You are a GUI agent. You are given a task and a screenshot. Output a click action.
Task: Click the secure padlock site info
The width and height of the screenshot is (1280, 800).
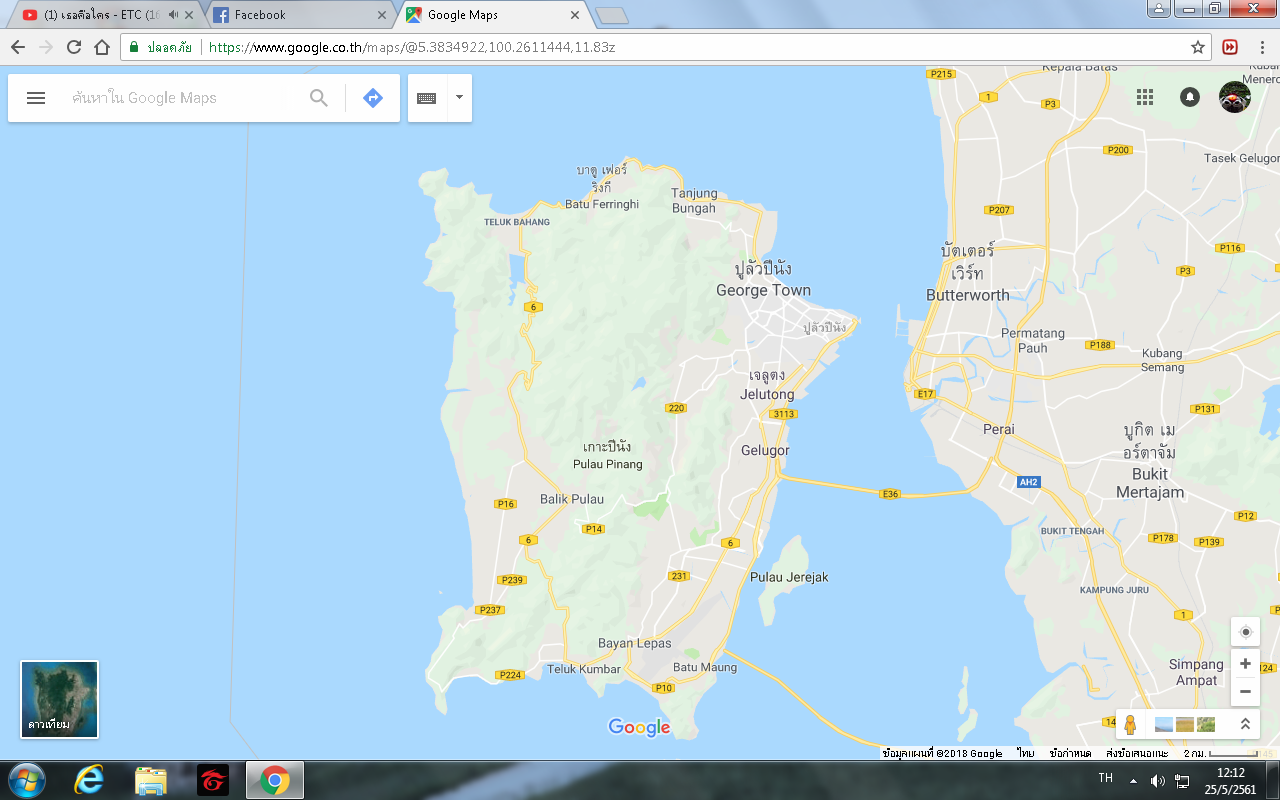135,47
